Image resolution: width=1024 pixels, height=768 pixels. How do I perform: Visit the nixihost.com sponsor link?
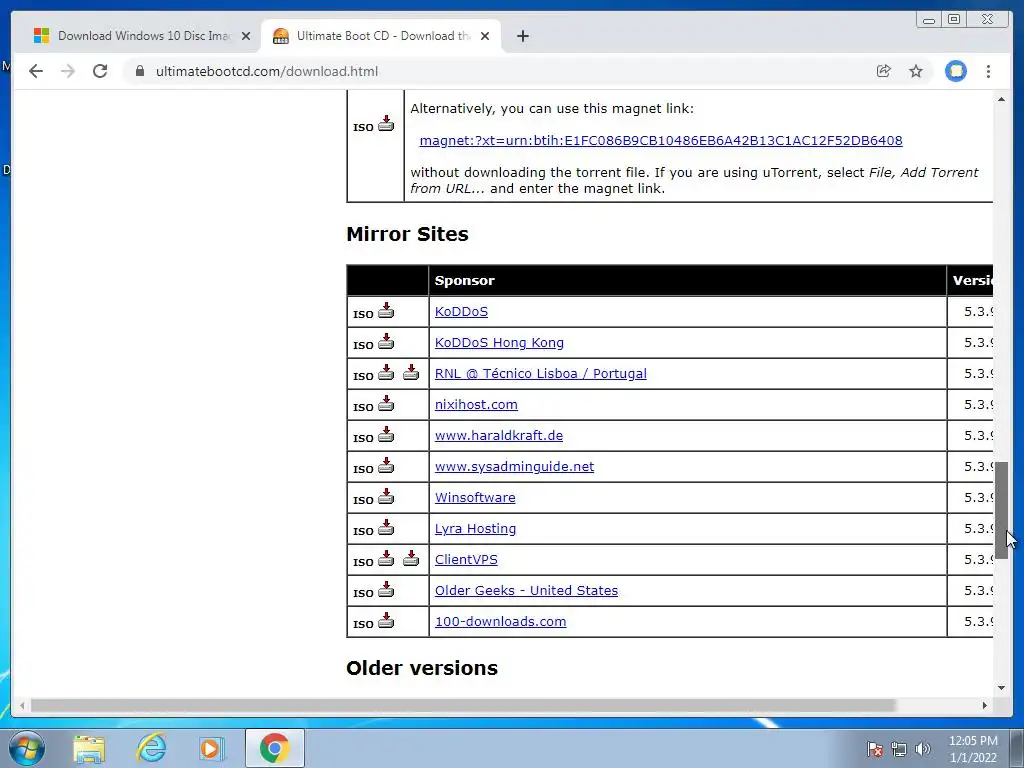point(476,404)
